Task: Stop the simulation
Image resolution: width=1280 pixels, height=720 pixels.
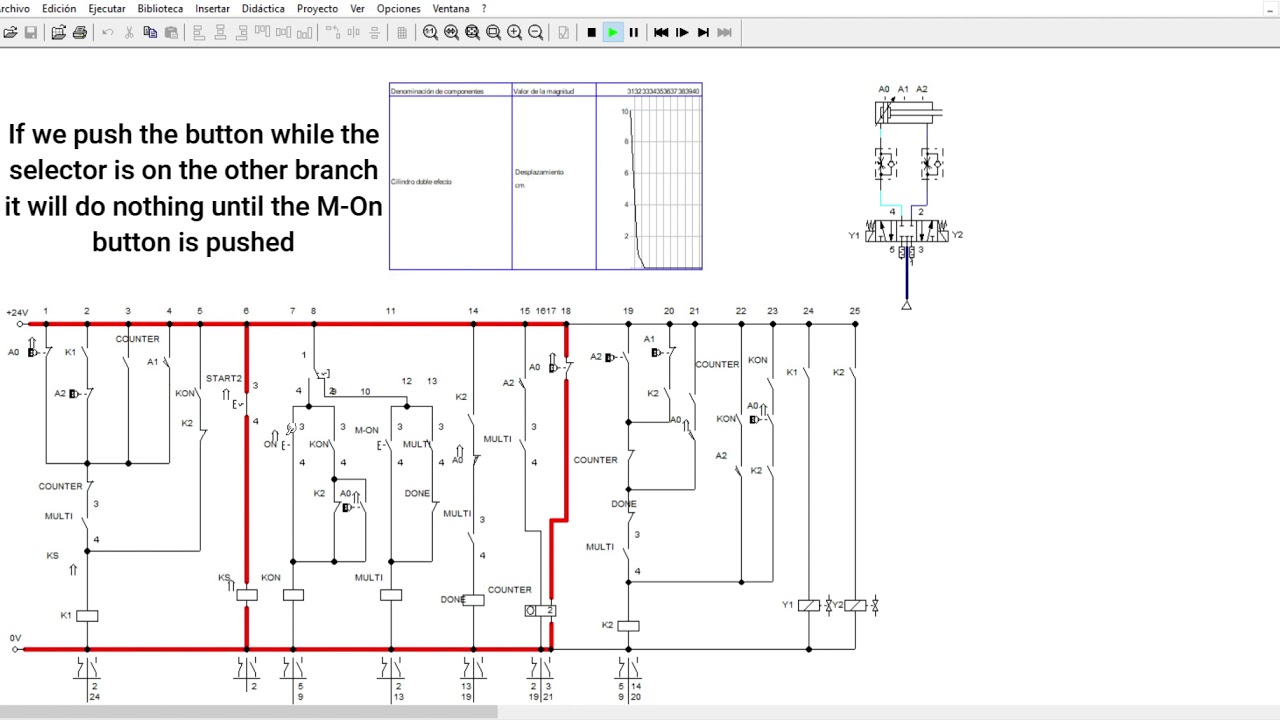Action: pos(591,33)
